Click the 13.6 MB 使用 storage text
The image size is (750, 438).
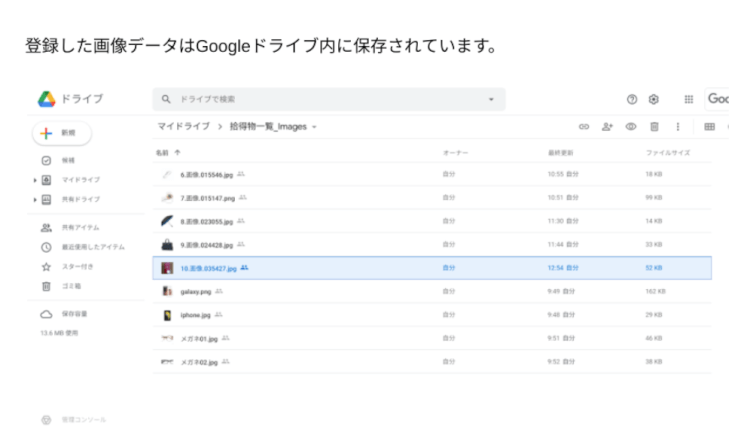click(x=59, y=333)
